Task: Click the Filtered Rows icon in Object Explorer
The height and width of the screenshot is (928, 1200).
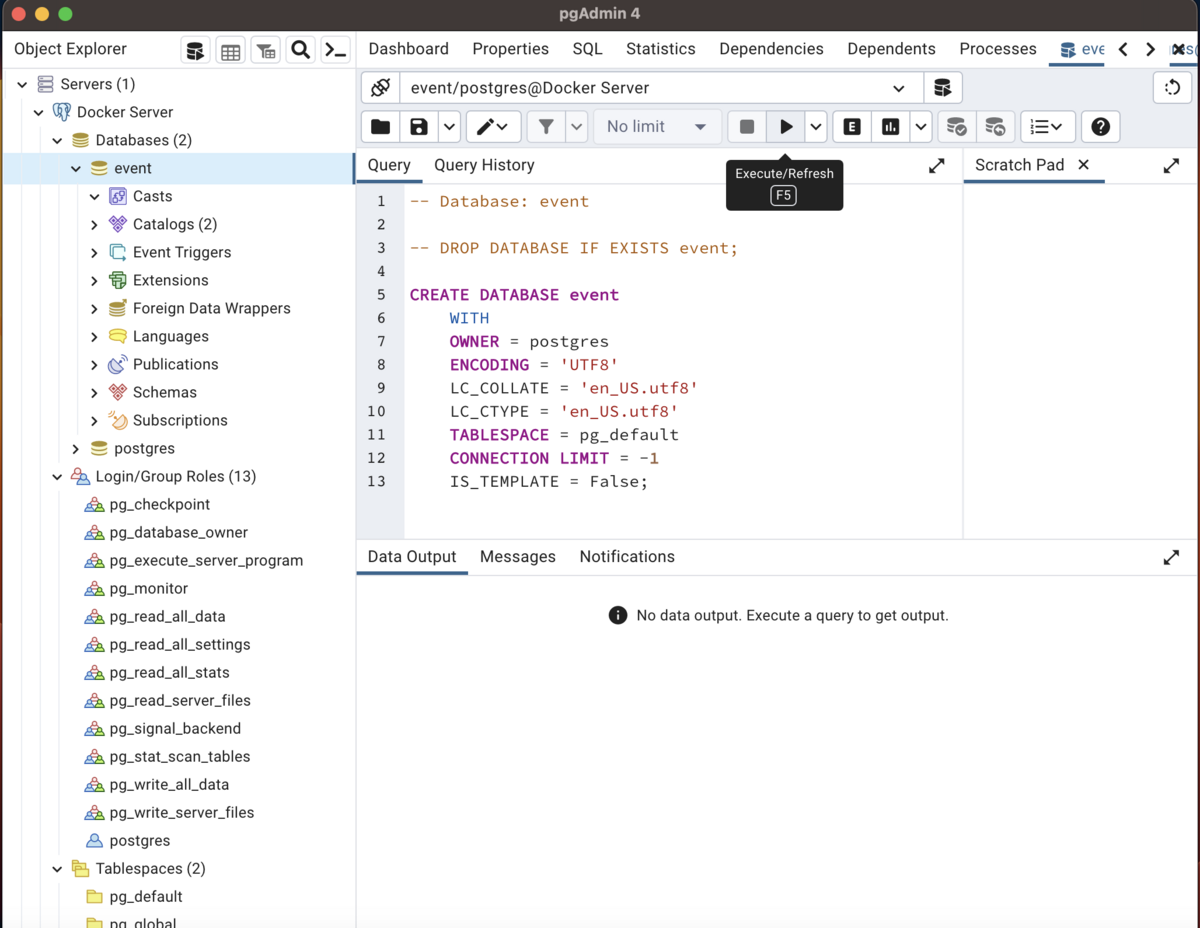Action: pyautogui.click(x=265, y=50)
